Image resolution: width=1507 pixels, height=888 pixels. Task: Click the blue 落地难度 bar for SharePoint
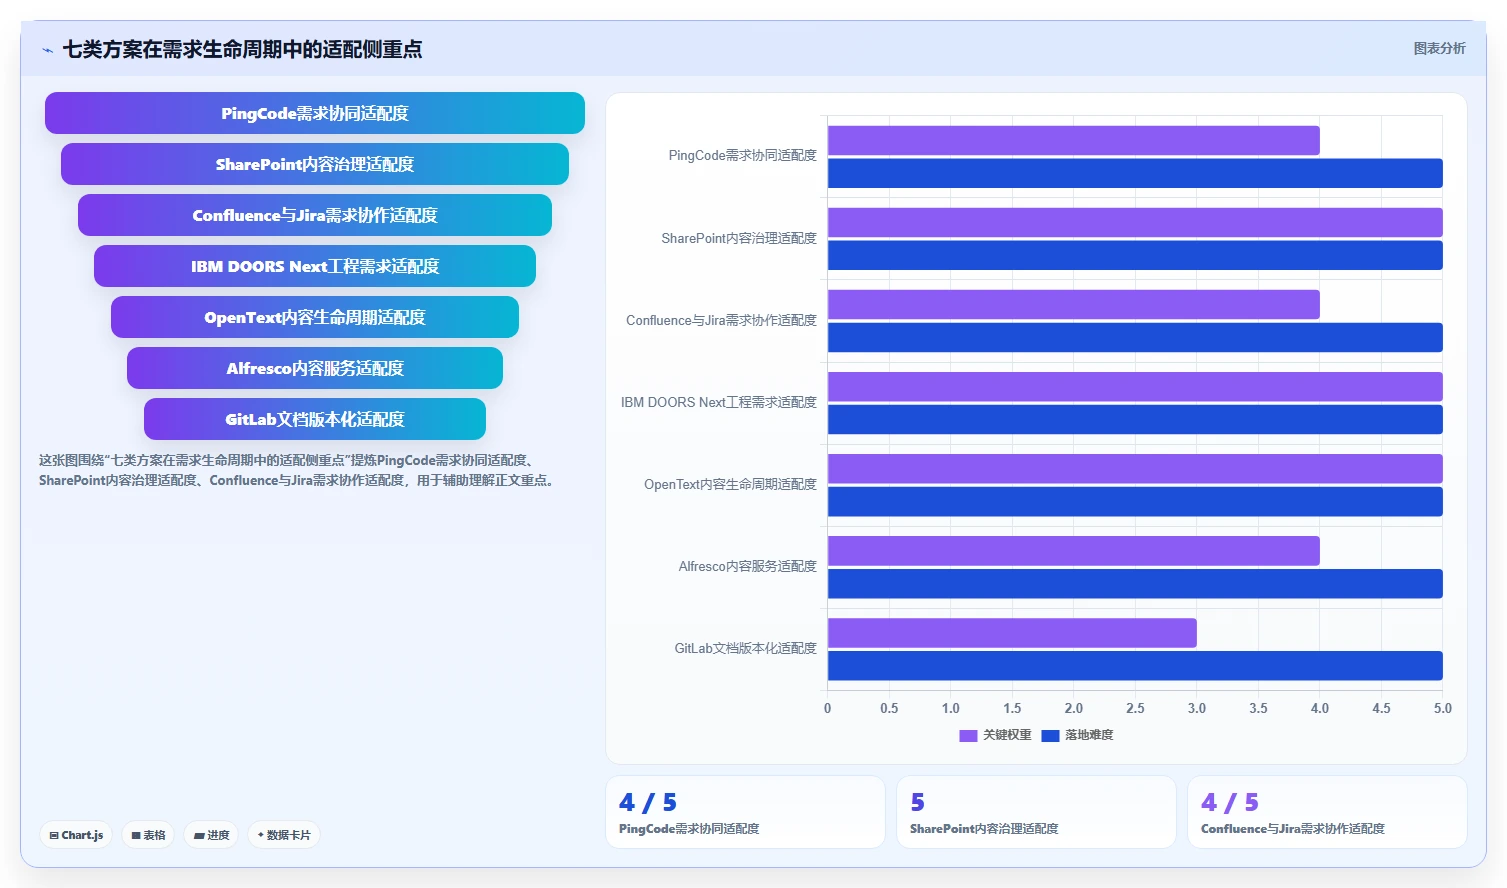[1135, 255]
